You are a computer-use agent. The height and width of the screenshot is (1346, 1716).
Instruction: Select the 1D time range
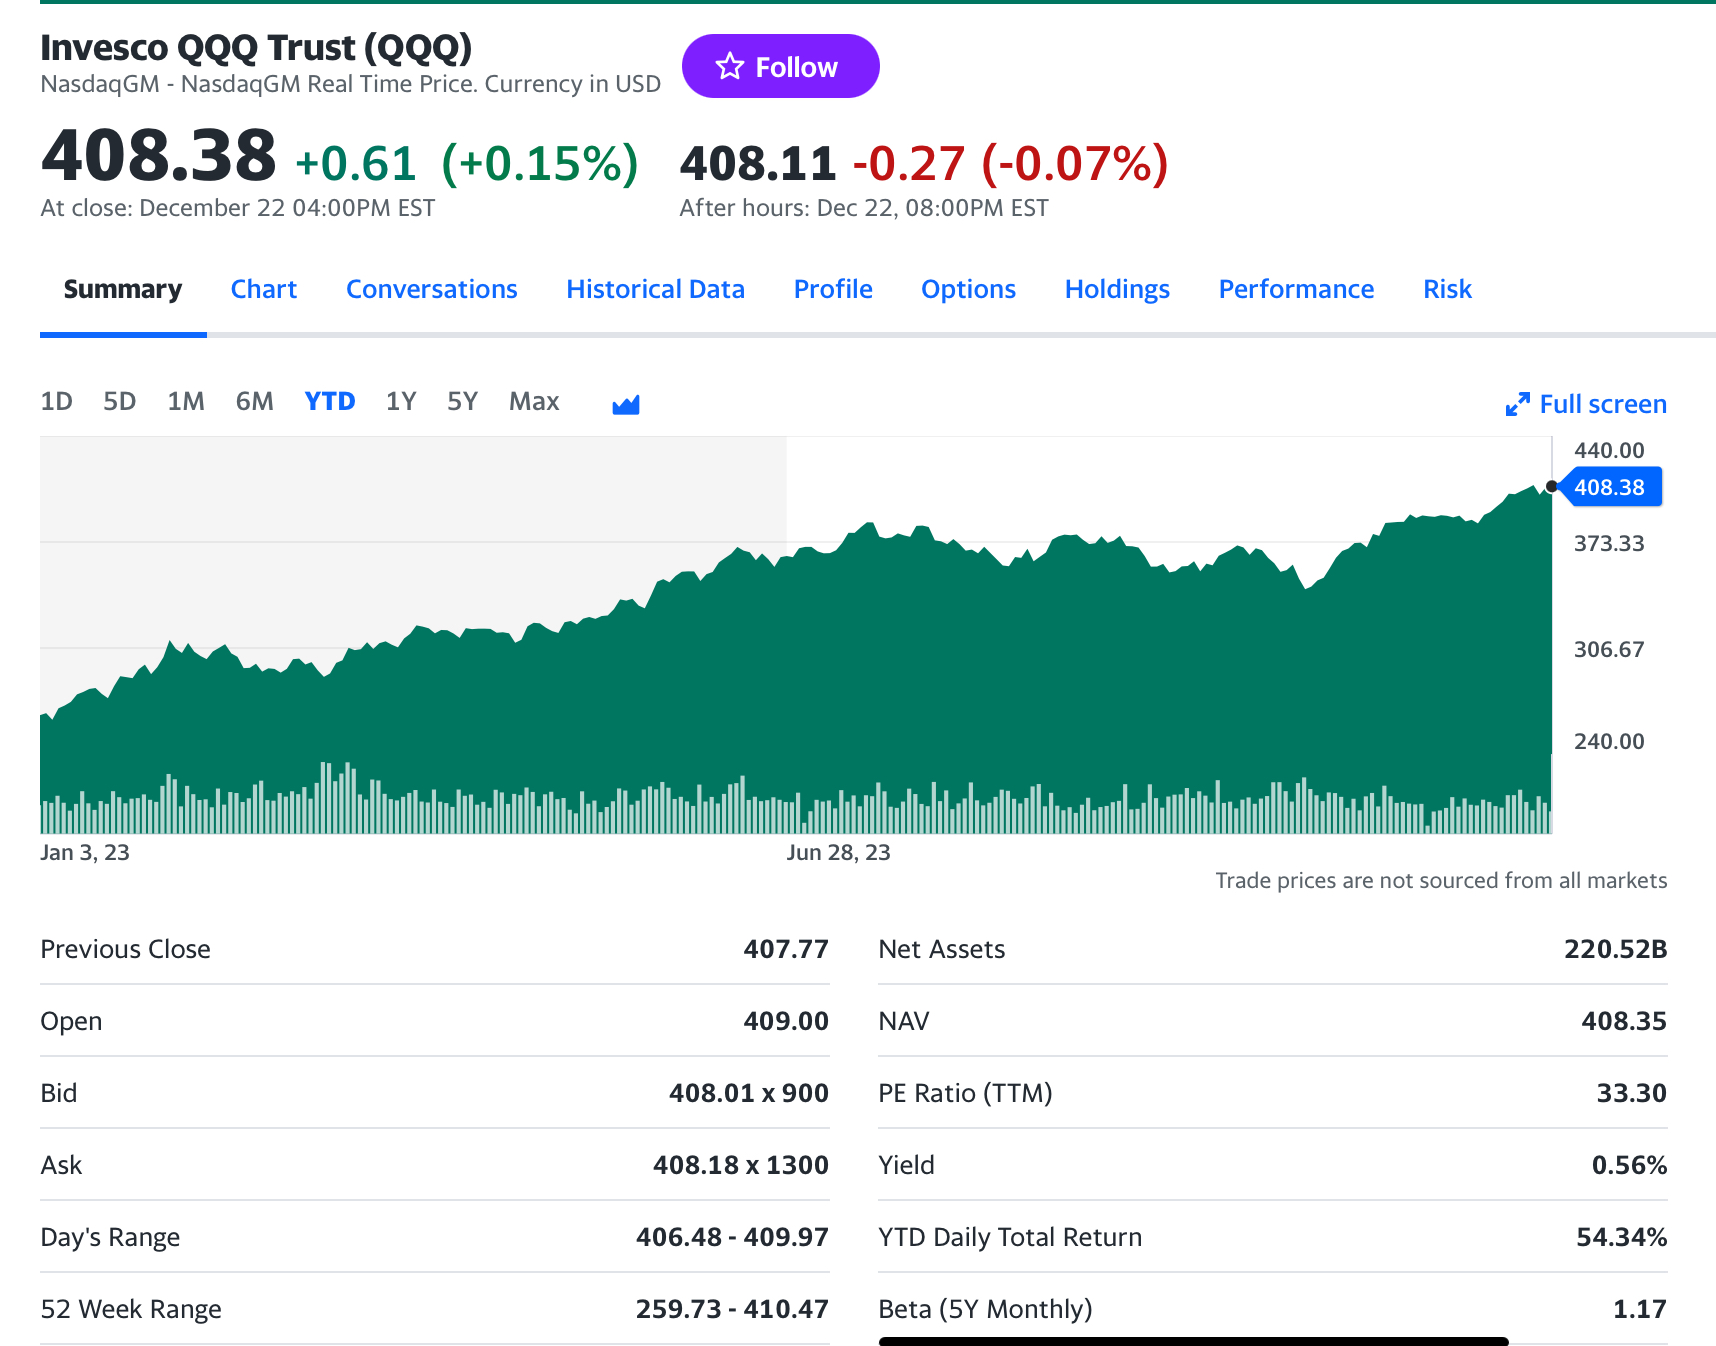tap(56, 402)
